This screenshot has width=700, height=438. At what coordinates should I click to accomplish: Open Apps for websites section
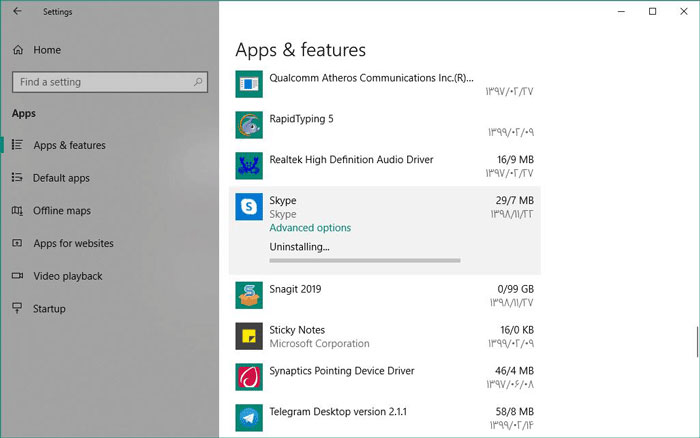pyautogui.click(x=73, y=243)
